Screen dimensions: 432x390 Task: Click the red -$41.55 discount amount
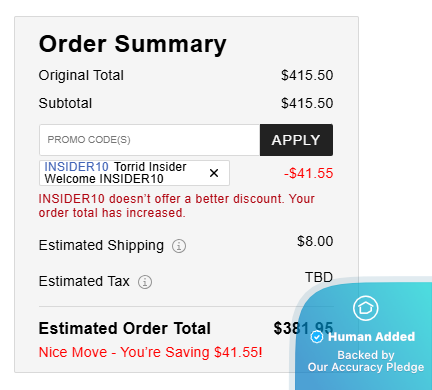pyautogui.click(x=308, y=173)
